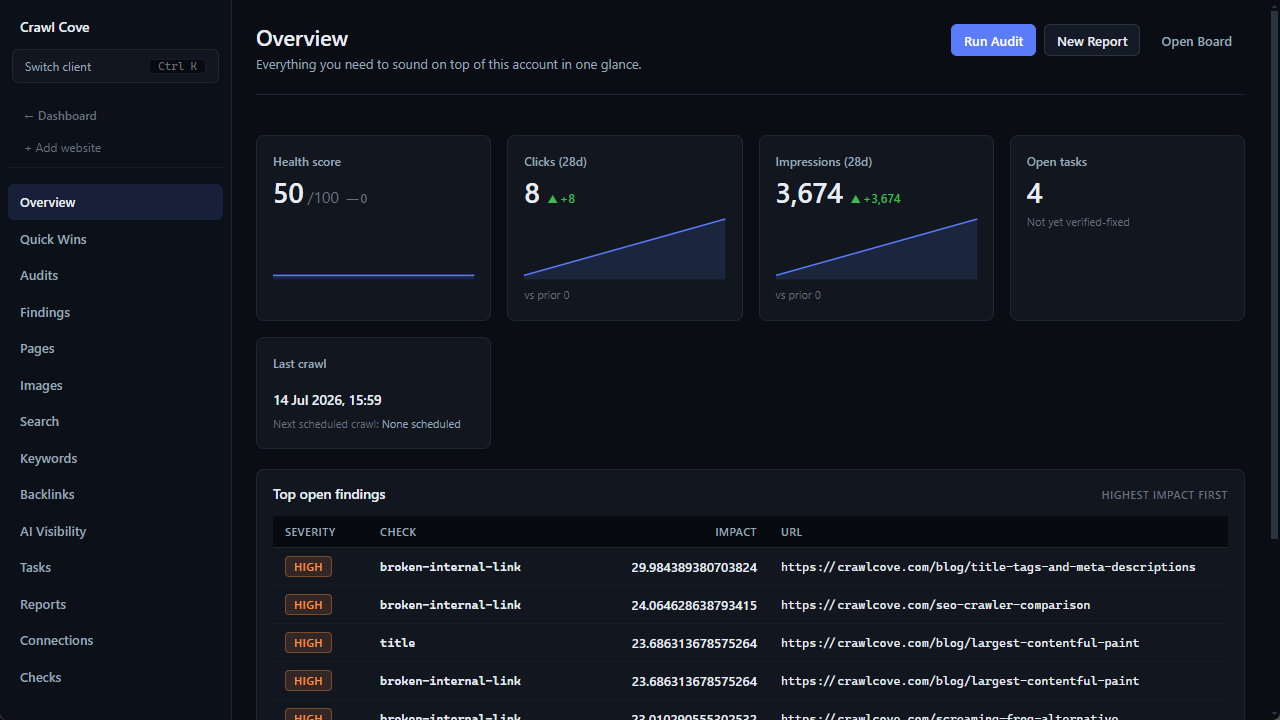Select Overview in sidebar
The image size is (1280, 720).
115,202
